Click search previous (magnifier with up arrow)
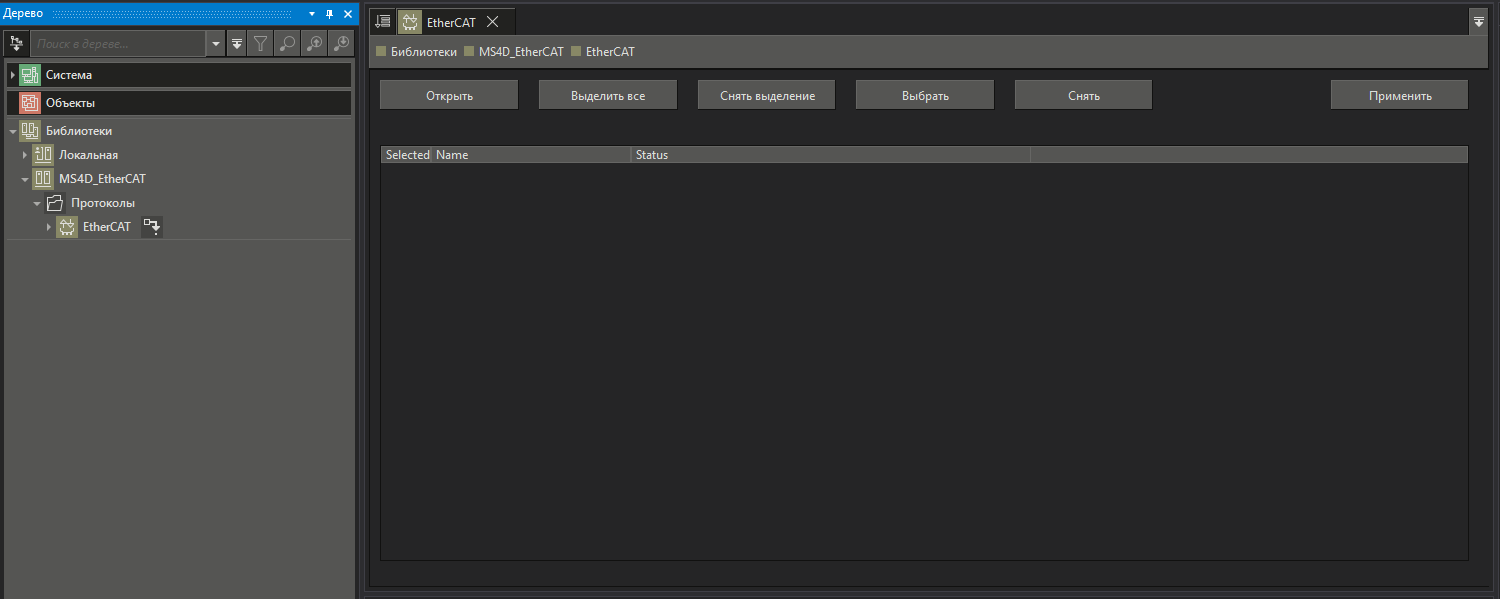Screen dimensions: 1500x599 click(314, 44)
